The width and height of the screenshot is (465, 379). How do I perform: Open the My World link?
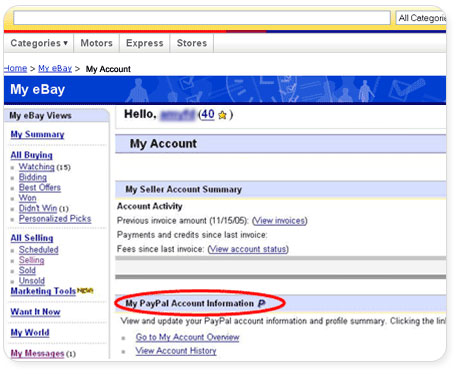pyautogui.click(x=30, y=333)
